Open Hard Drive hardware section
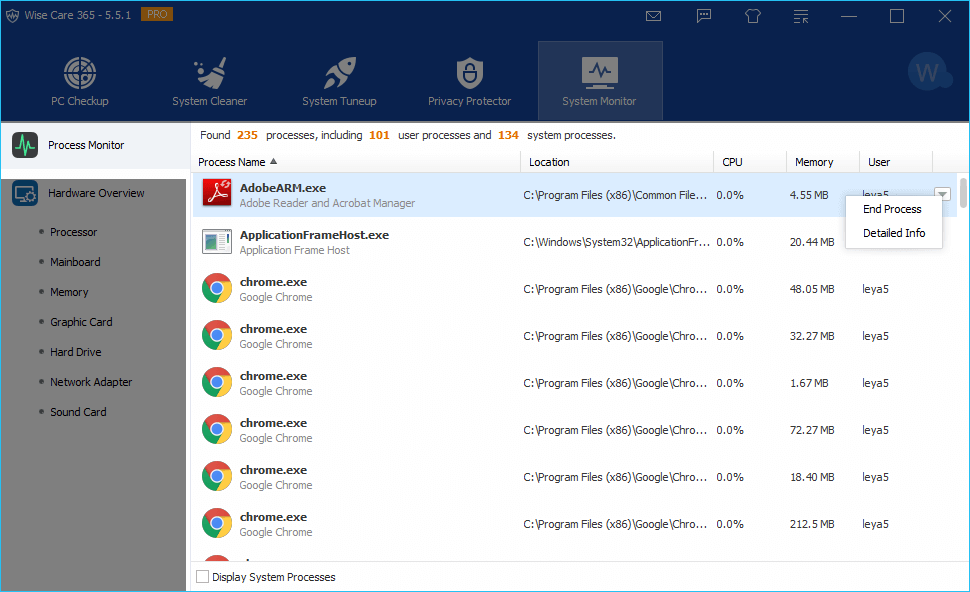 pos(75,352)
